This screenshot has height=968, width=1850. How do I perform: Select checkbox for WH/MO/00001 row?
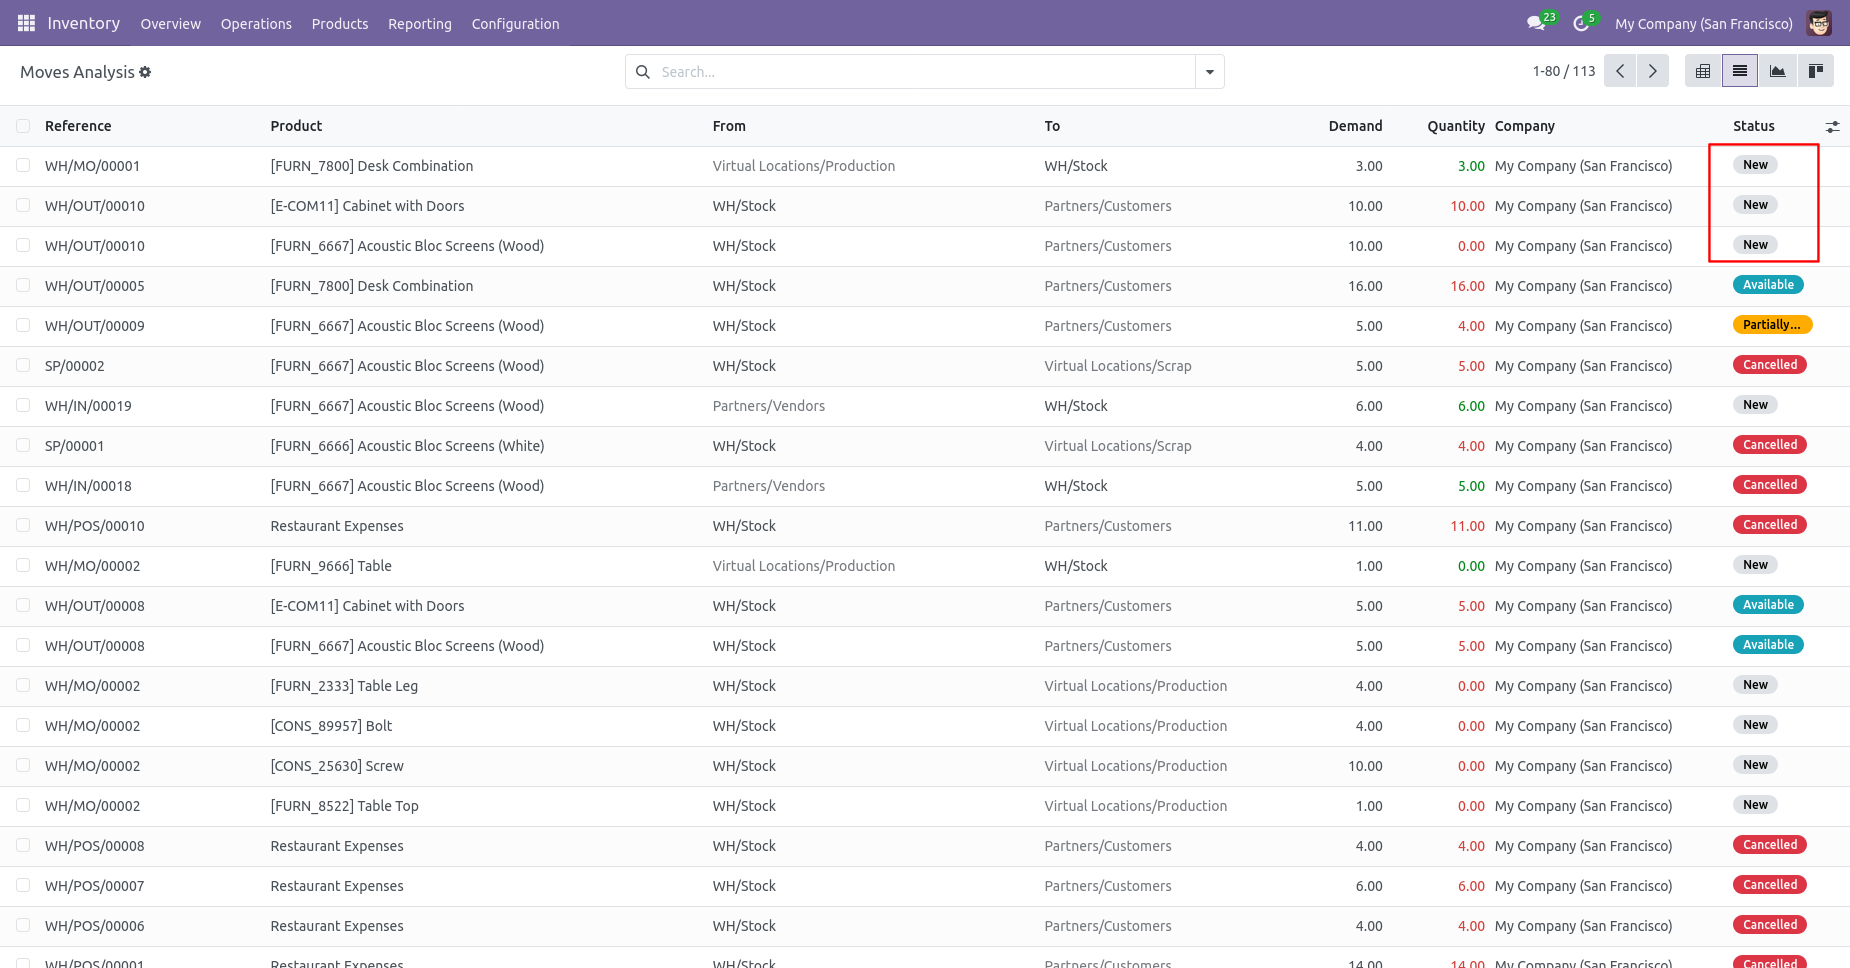[23, 166]
